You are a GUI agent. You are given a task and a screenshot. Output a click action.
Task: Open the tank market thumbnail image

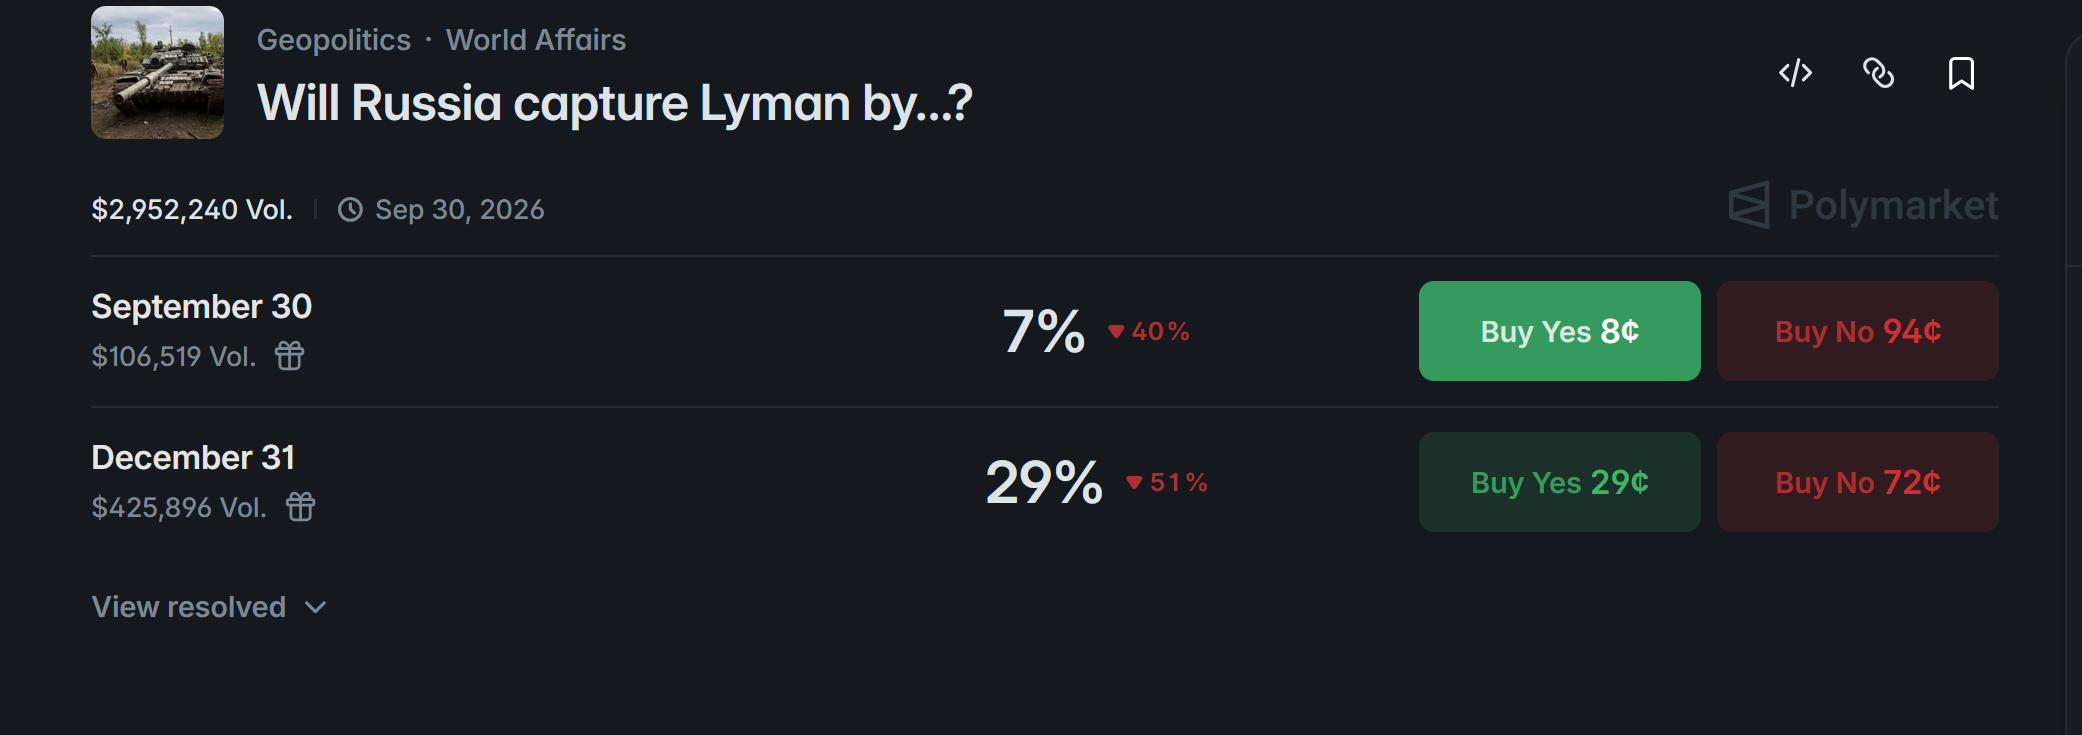tap(157, 72)
